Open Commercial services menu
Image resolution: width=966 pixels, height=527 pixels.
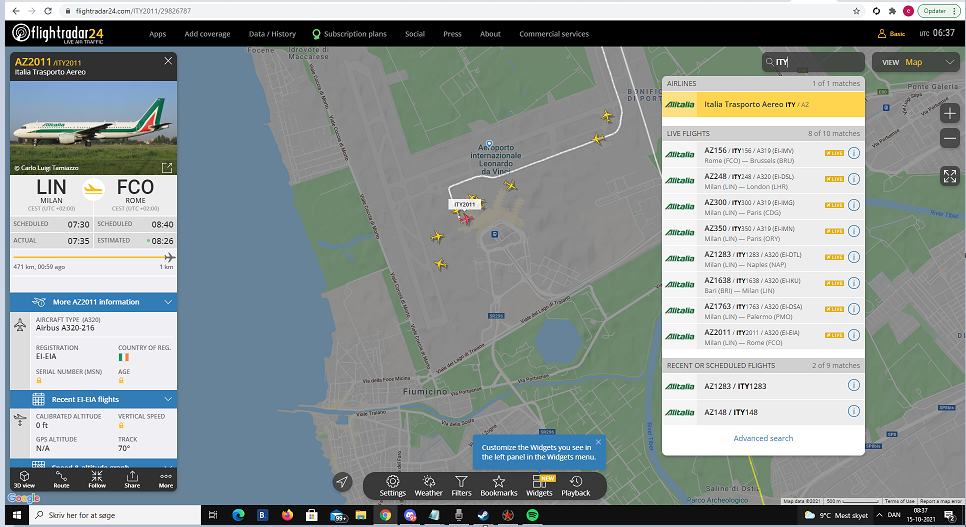click(554, 34)
